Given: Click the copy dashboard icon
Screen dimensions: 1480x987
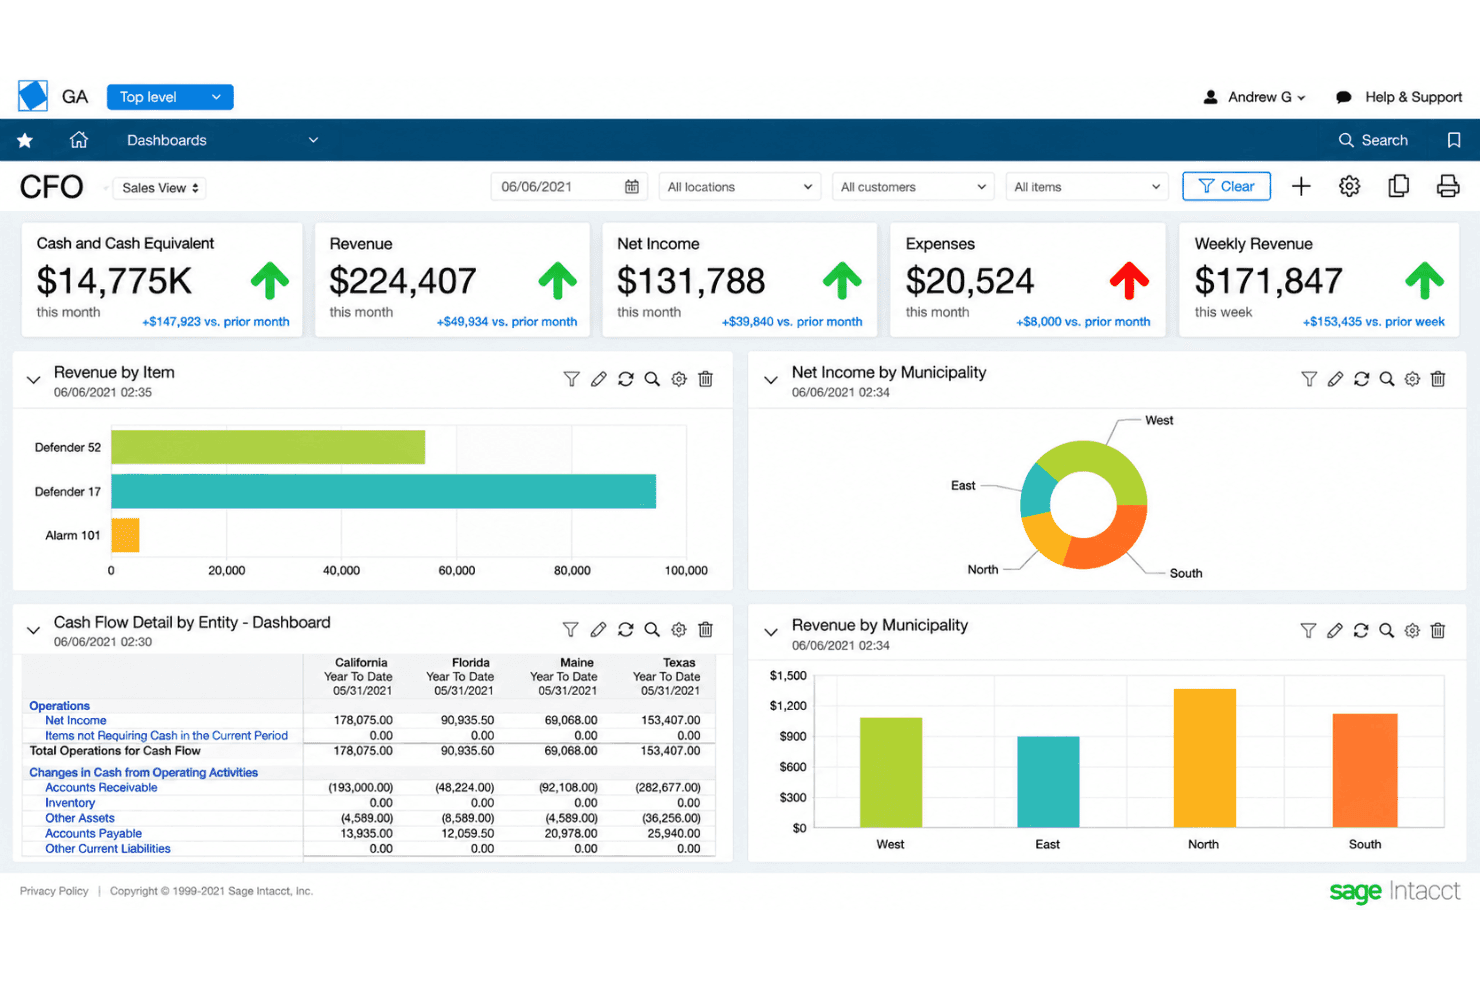Looking at the screenshot, I should pos(1399,186).
